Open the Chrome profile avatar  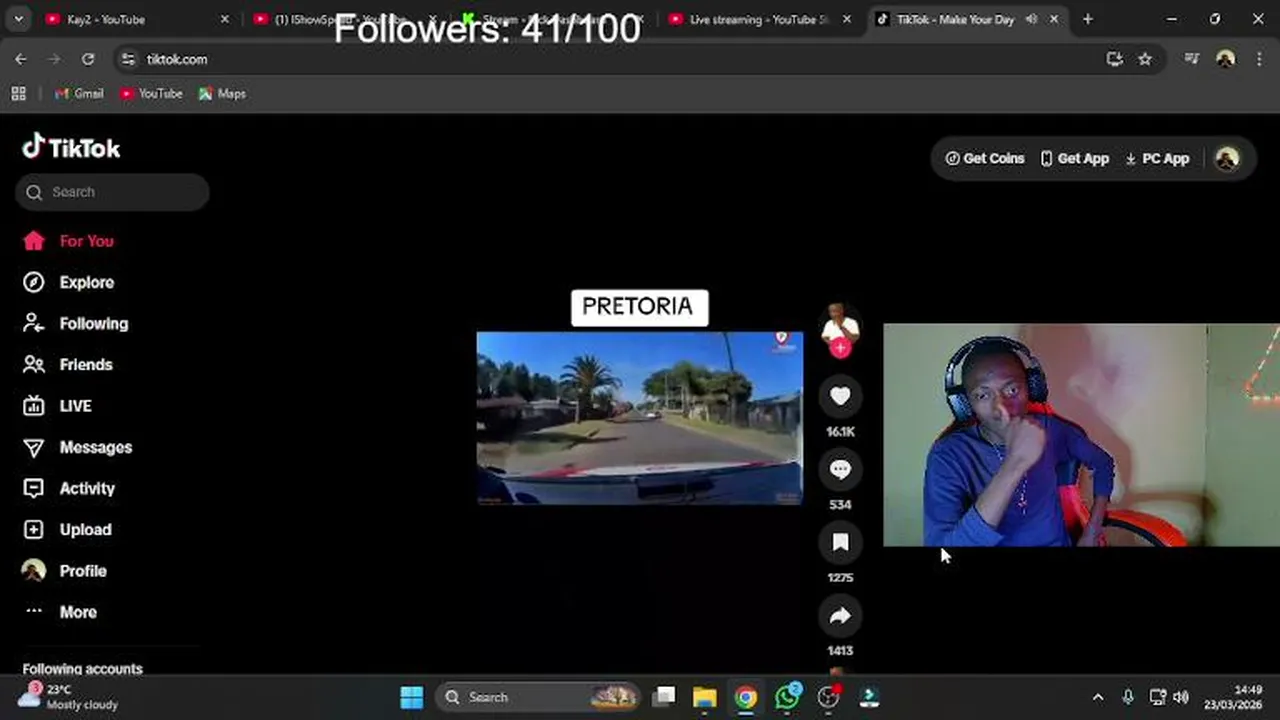(1225, 59)
